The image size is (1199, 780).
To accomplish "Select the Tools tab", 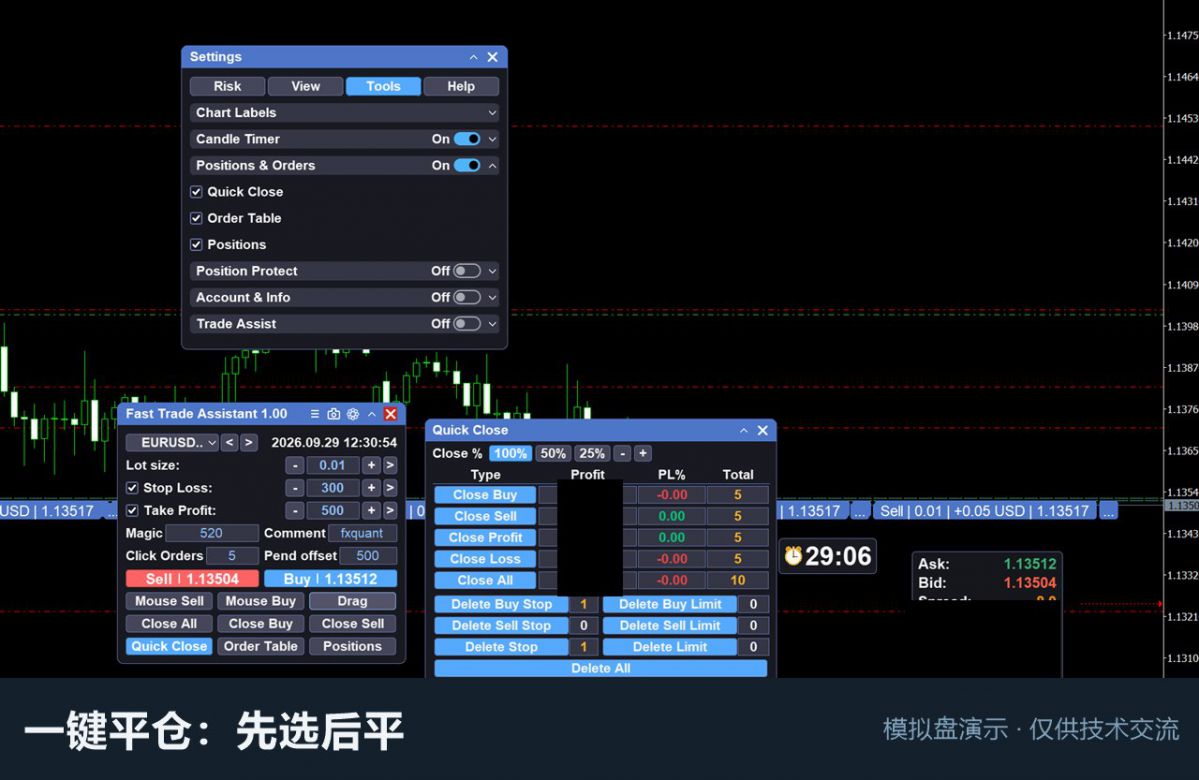I will [x=383, y=86].
